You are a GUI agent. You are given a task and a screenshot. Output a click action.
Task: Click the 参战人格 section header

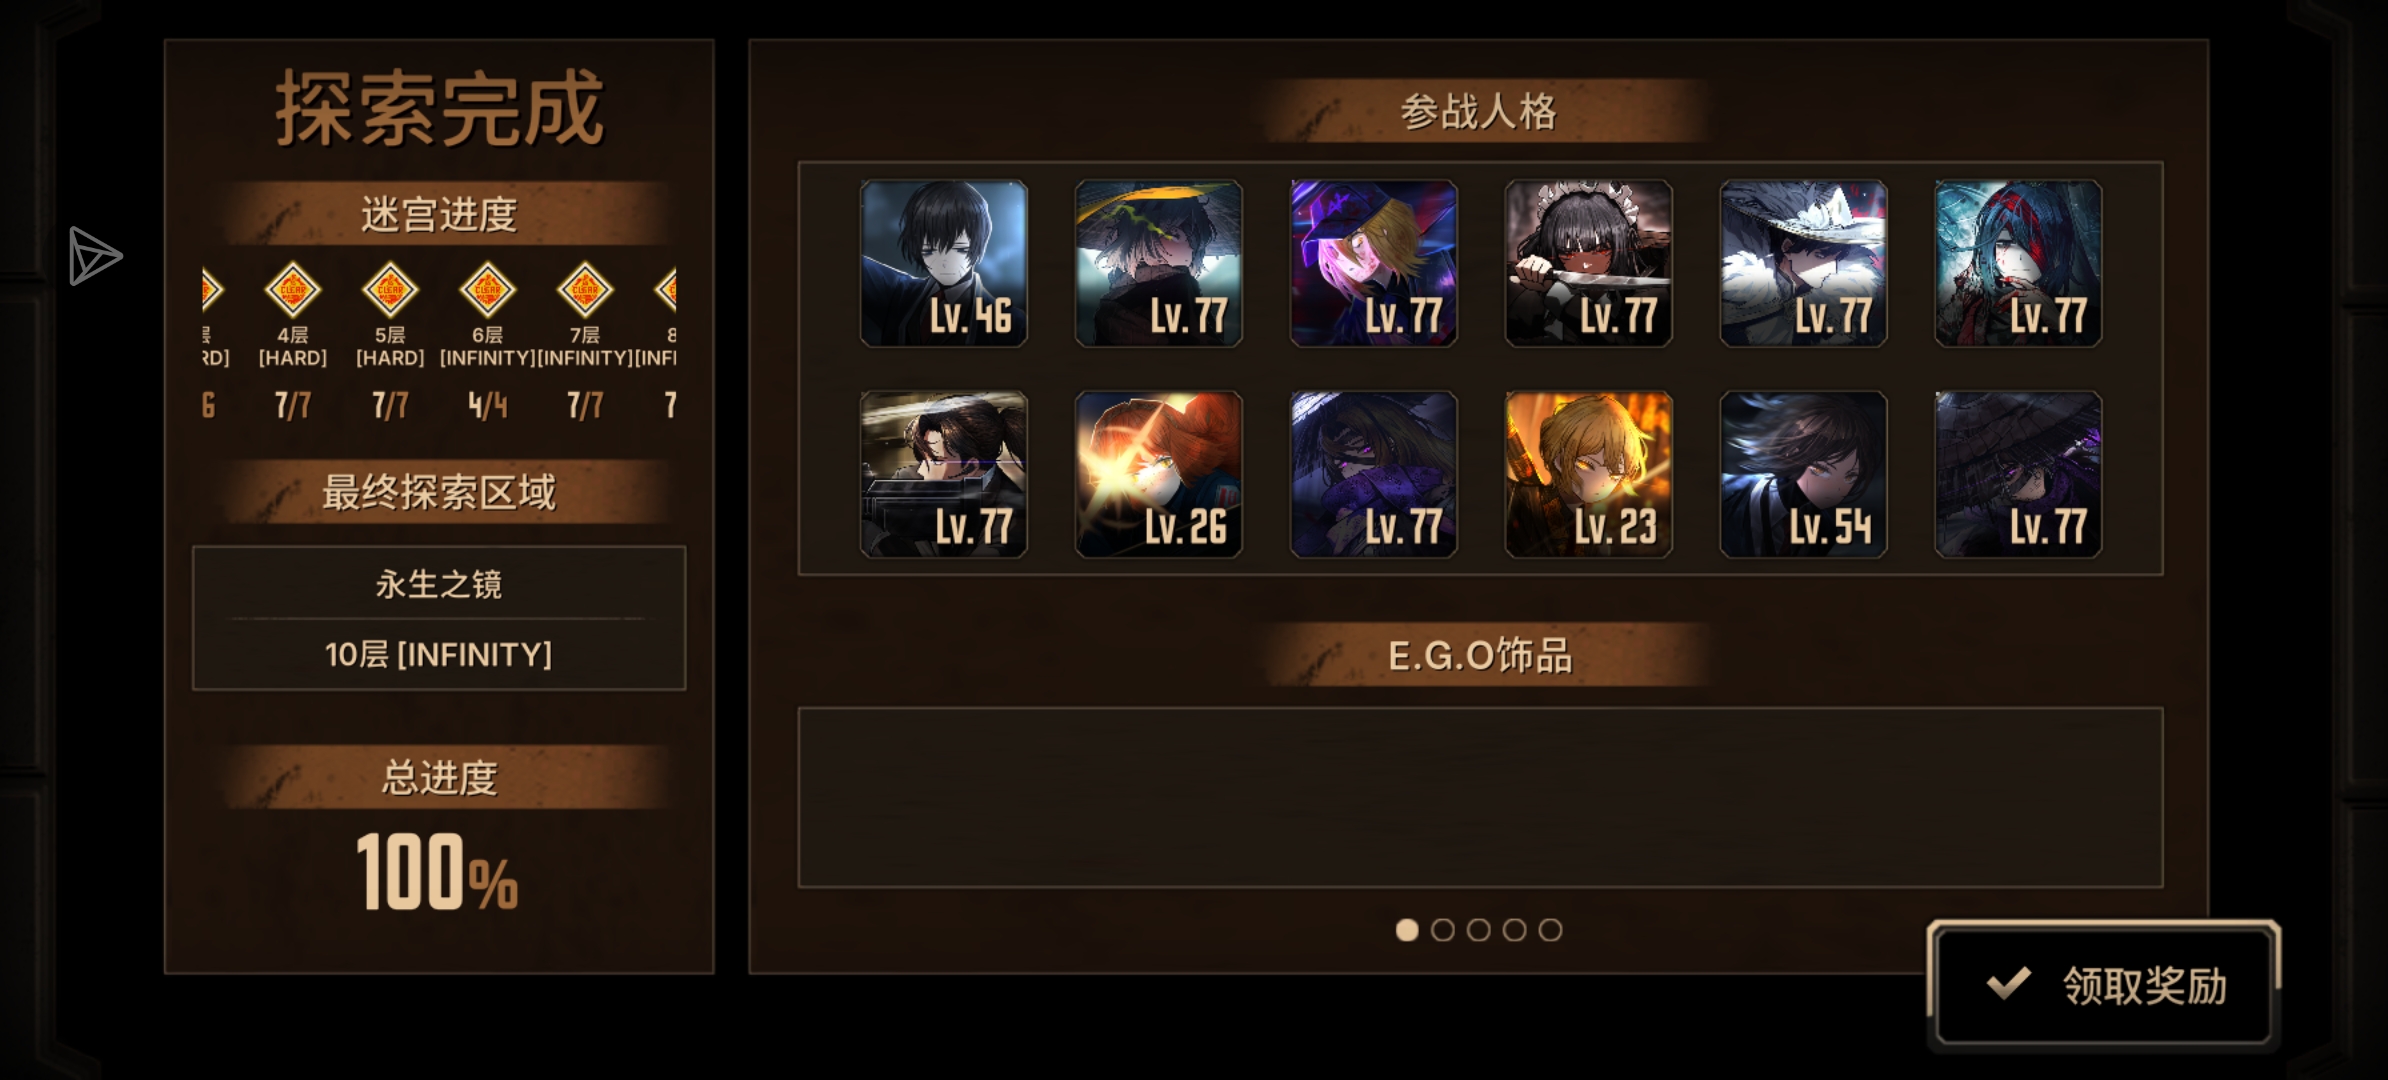click(1480, 111)
